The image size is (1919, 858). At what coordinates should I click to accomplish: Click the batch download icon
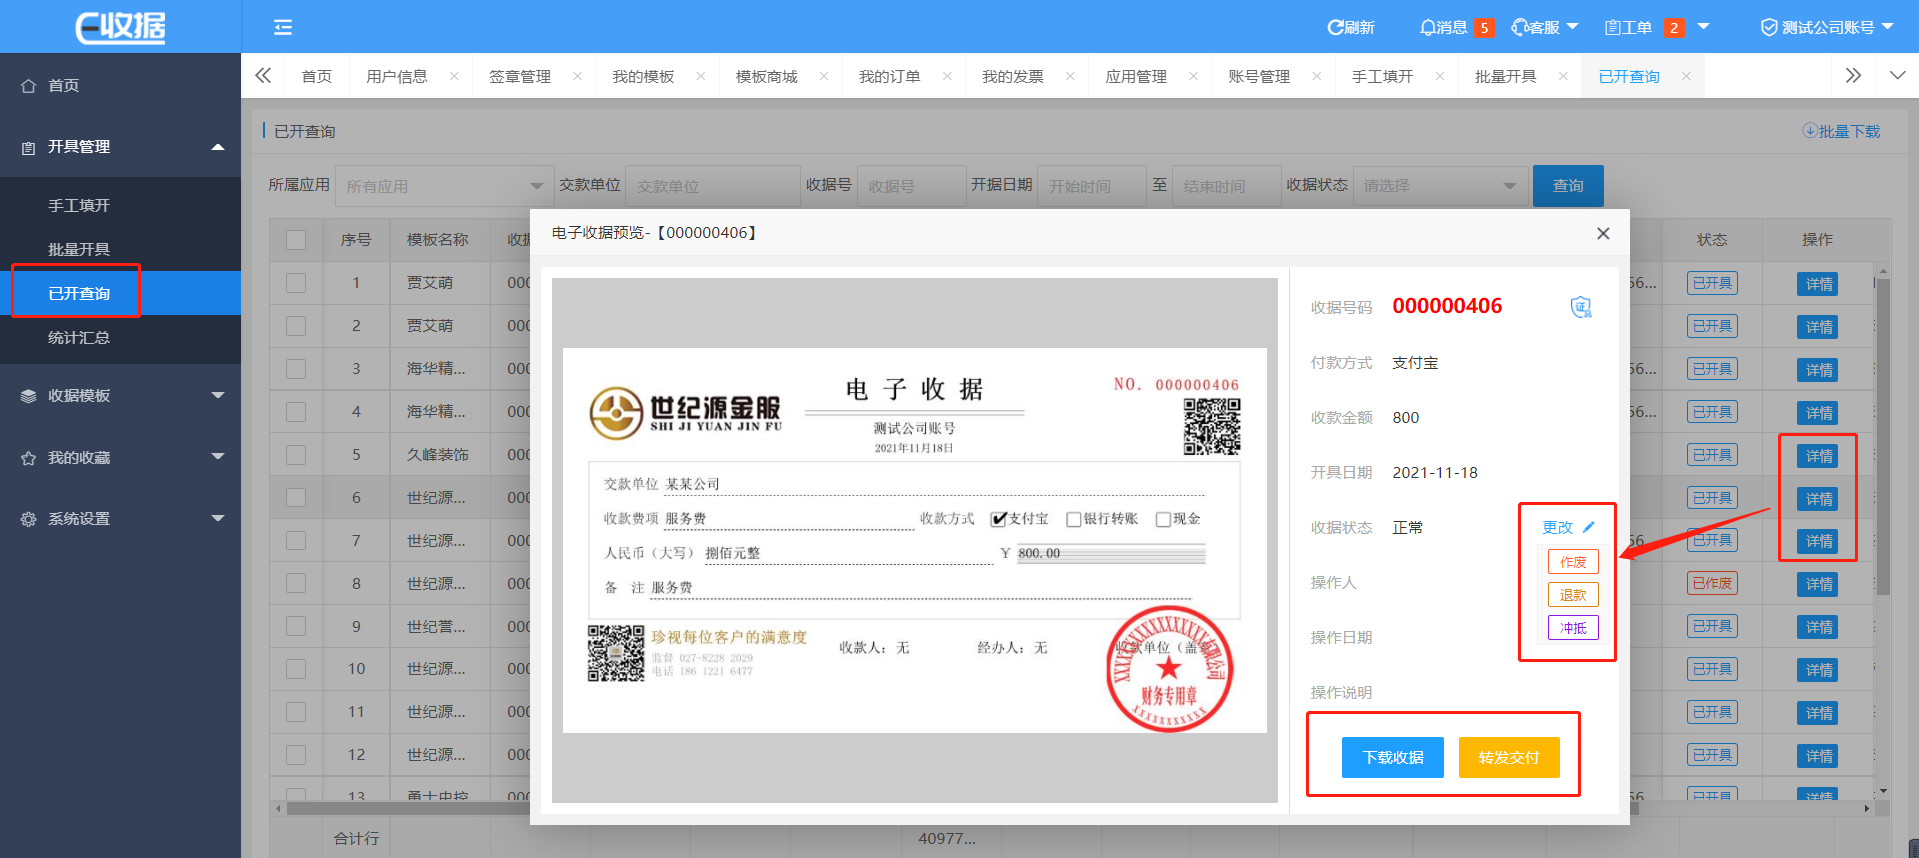(1810, 131)
